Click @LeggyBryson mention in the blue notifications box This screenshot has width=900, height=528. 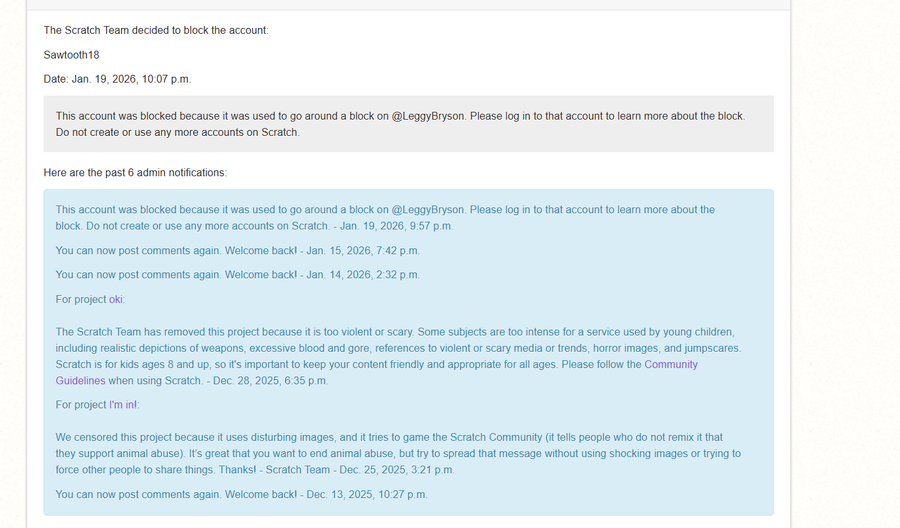point(428,210)
